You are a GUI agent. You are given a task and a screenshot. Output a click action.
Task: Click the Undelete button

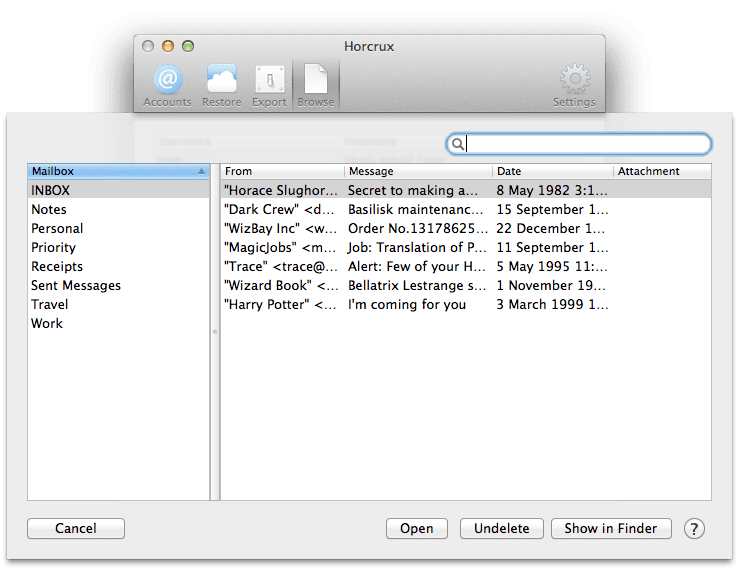(501, 529)
